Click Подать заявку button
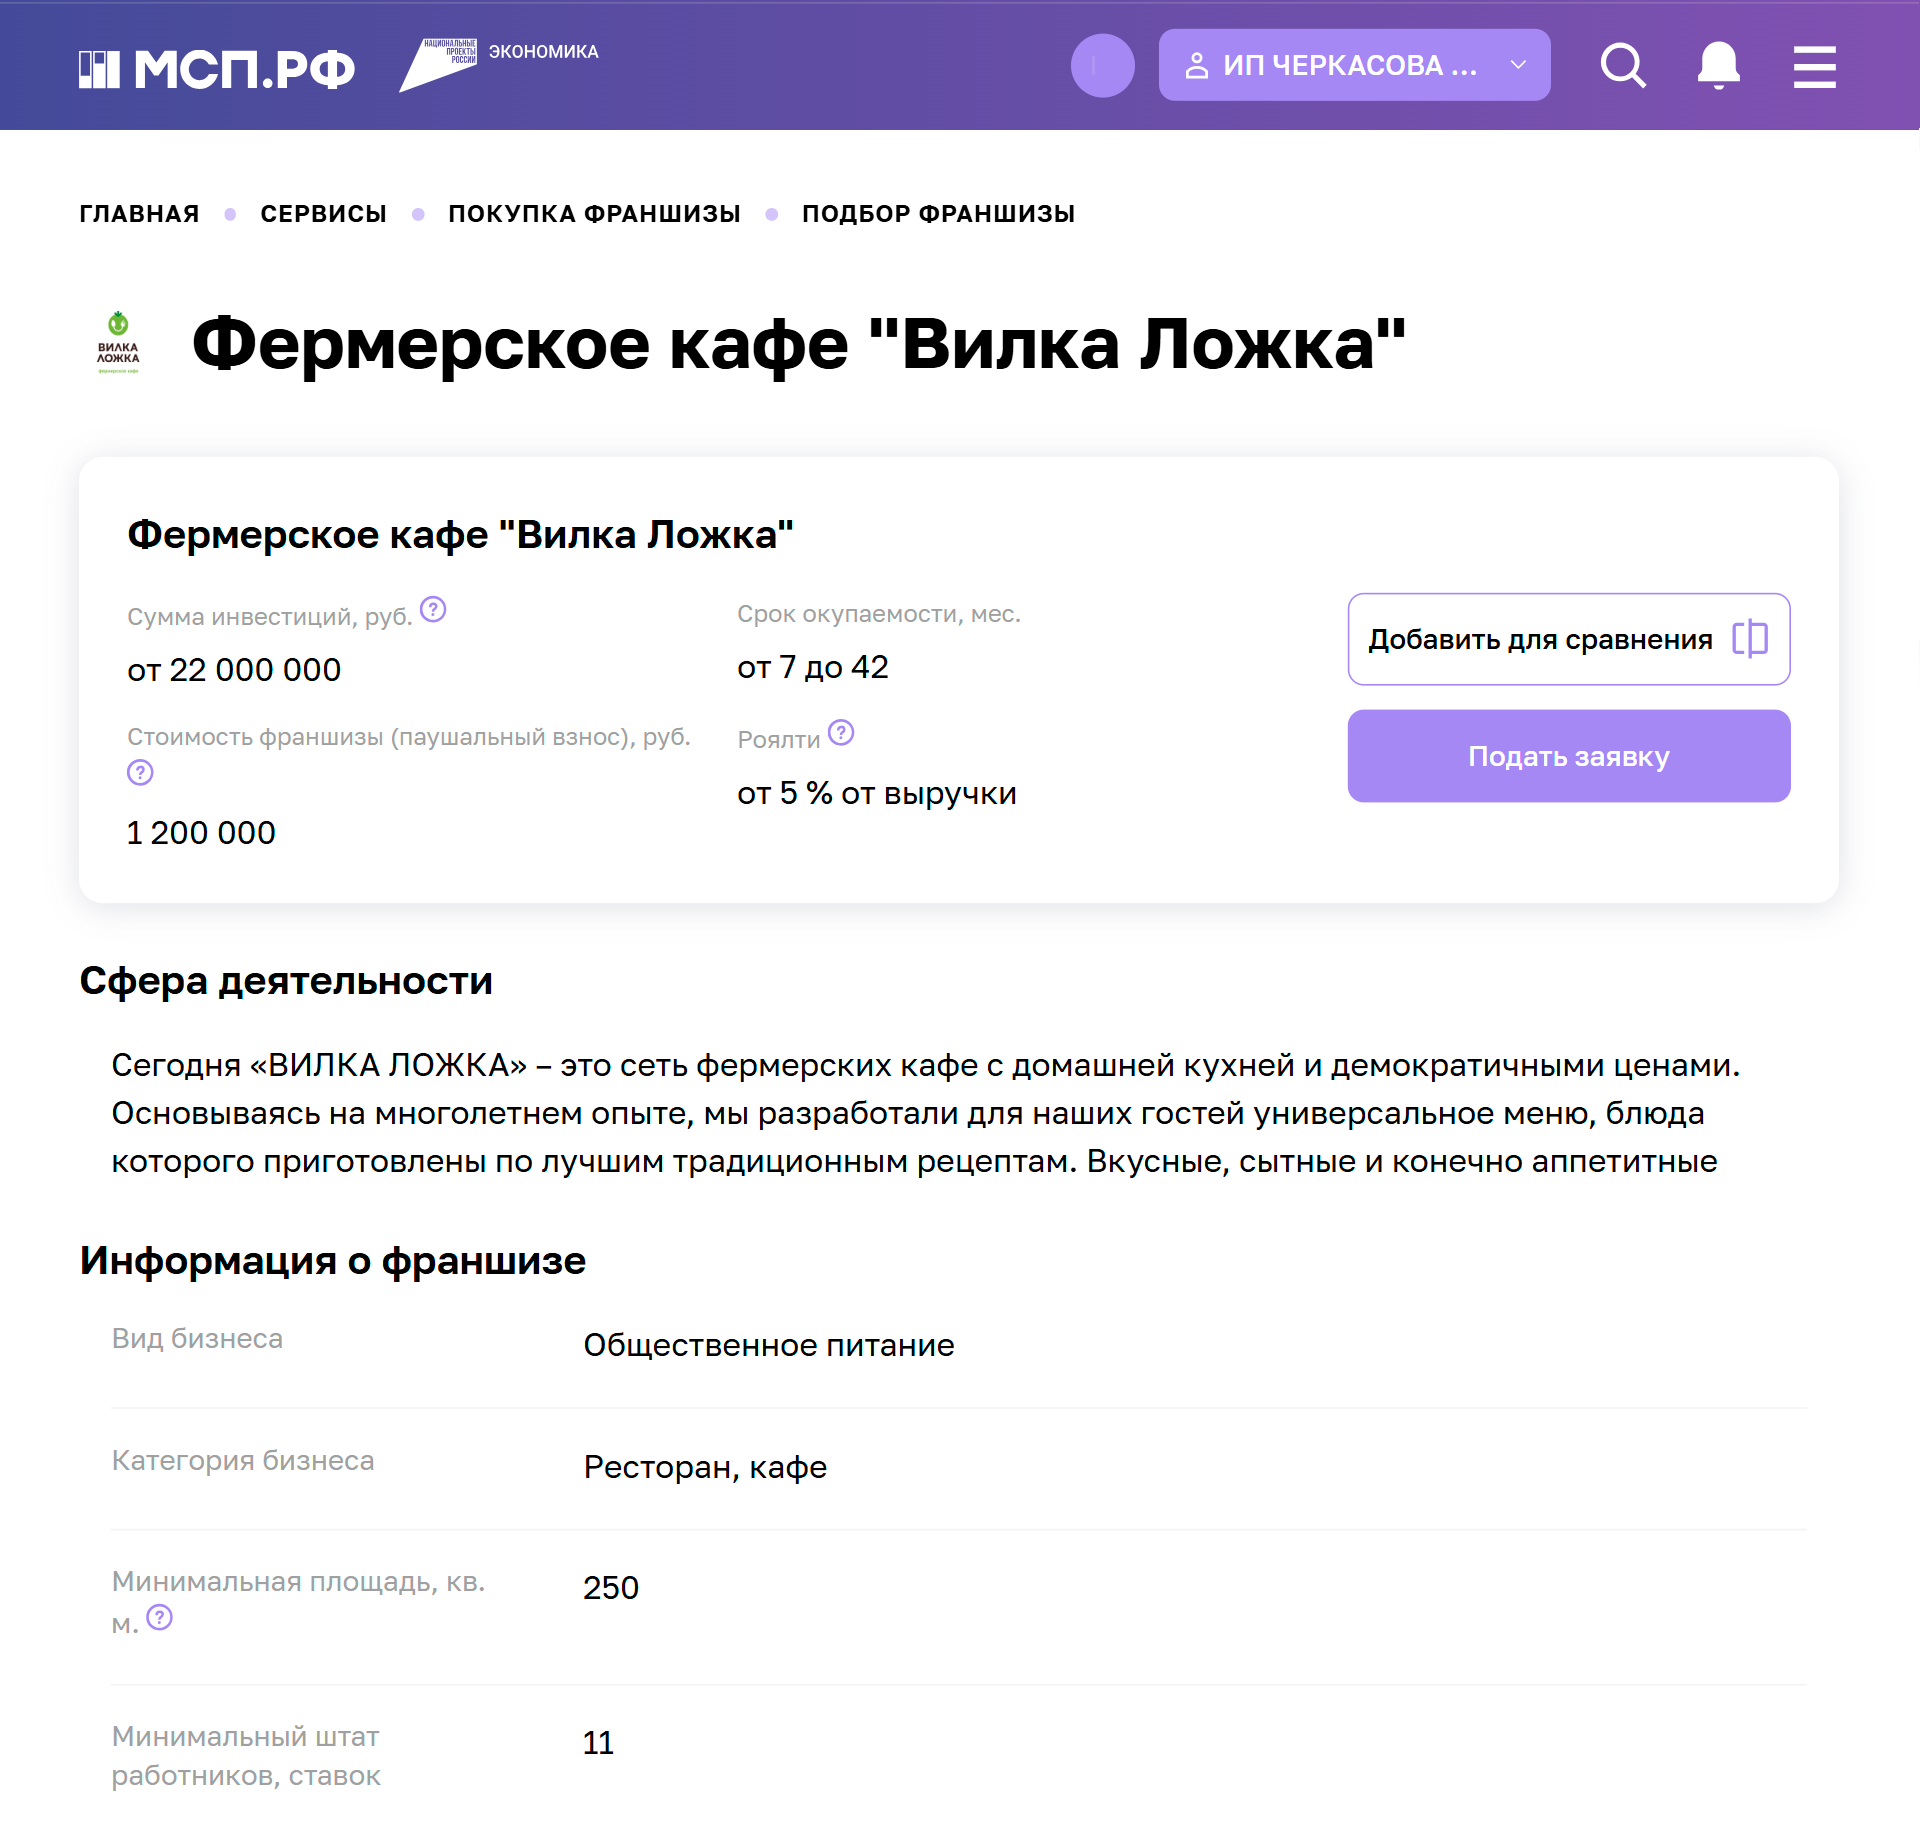The image size is (1920, 1834). [1568, 756]
